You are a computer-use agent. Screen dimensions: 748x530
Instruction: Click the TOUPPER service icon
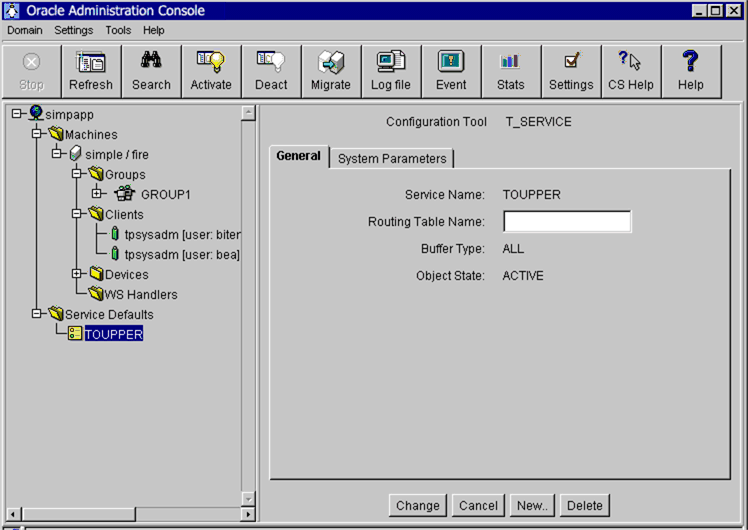pyautogui.click(x=75, y=333)
